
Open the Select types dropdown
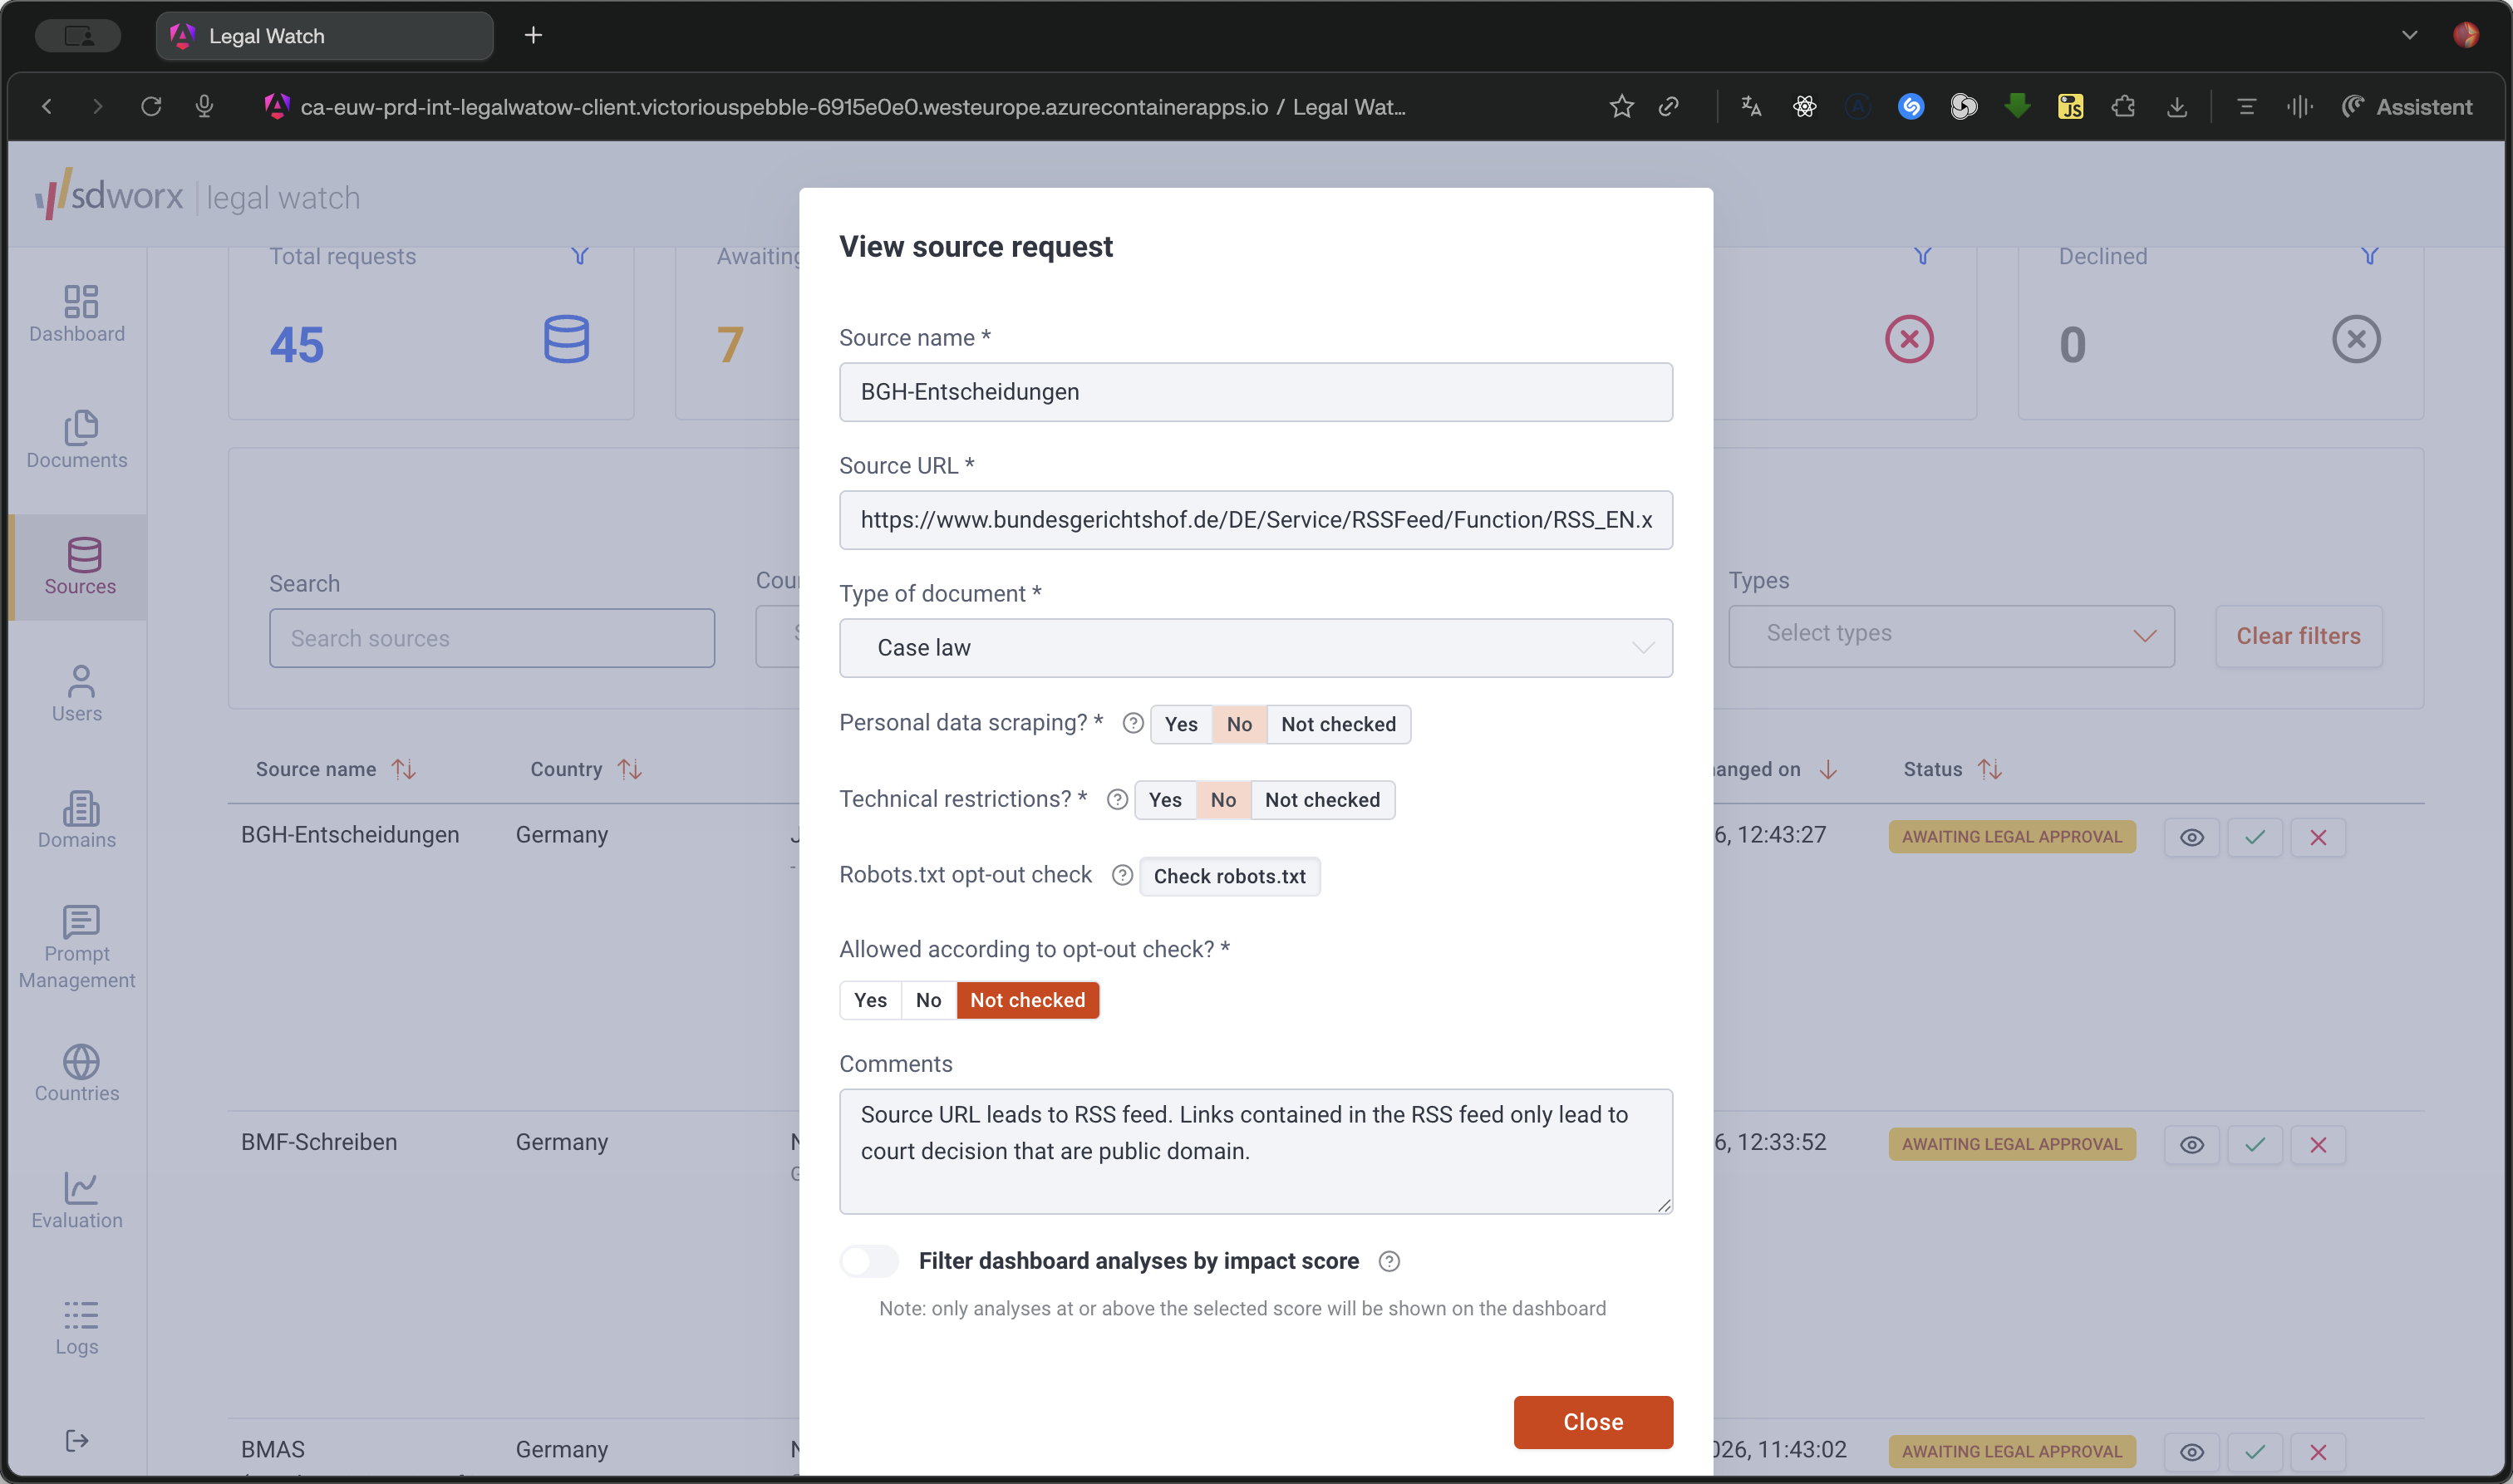(x=1951, y=635)
